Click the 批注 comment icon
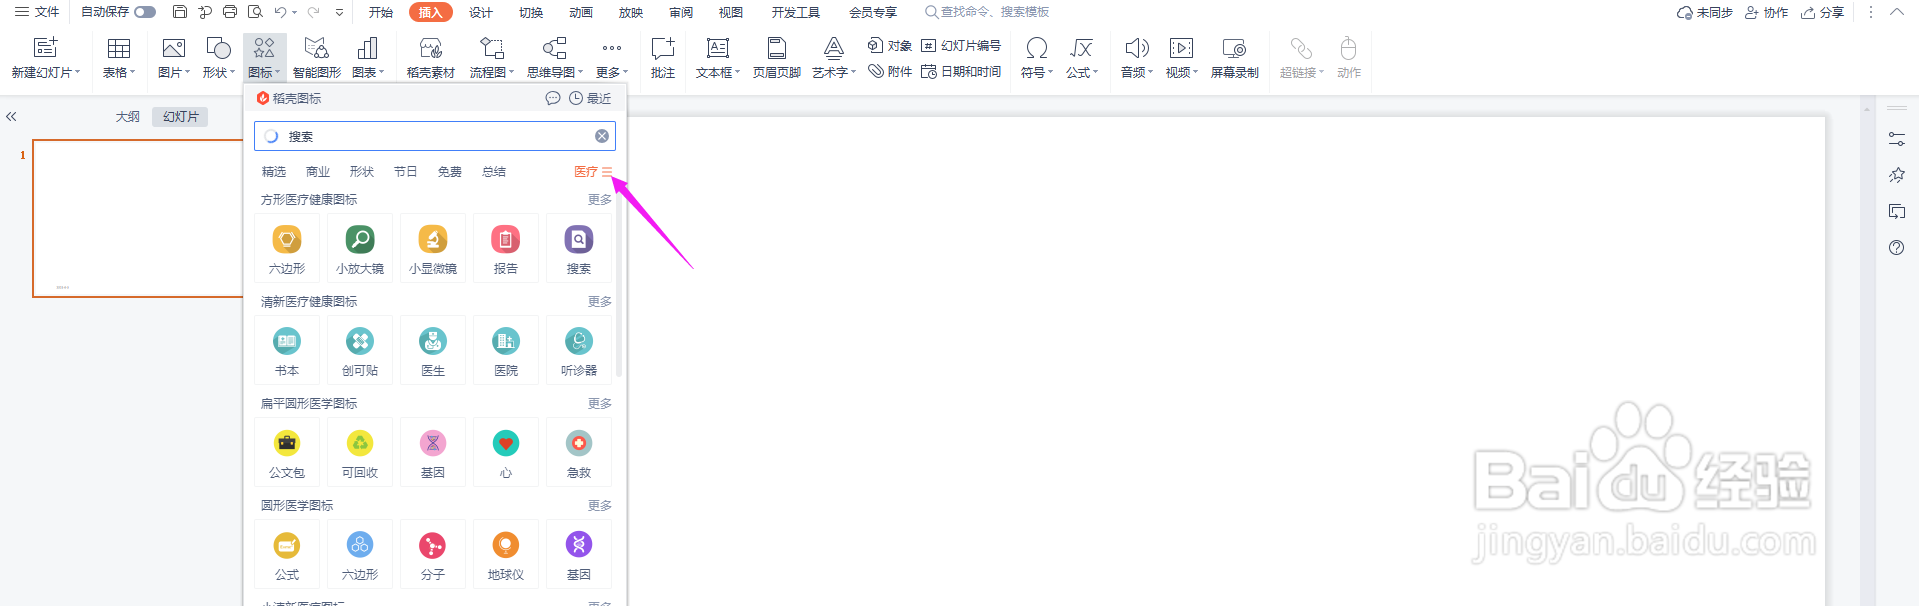1919x606 pixels. coord(663,58)
